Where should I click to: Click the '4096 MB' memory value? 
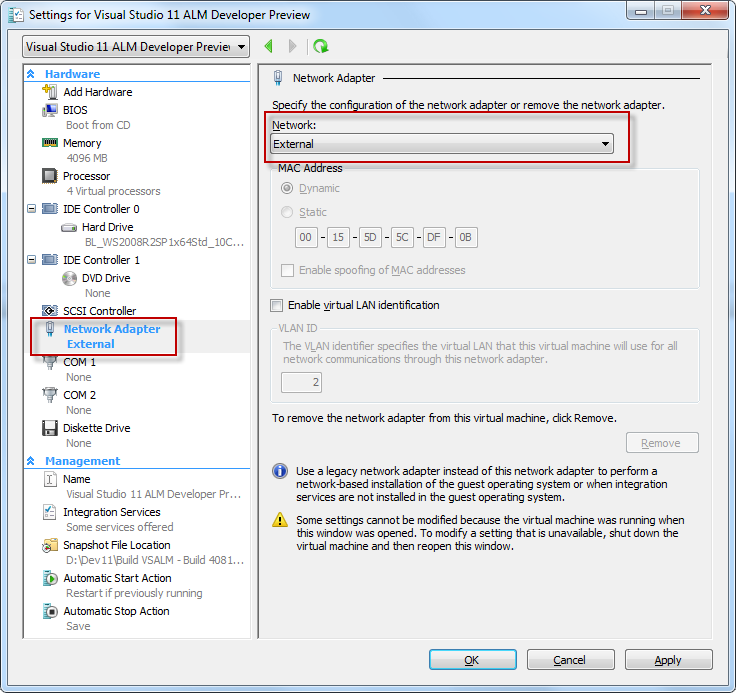[87, 158]
